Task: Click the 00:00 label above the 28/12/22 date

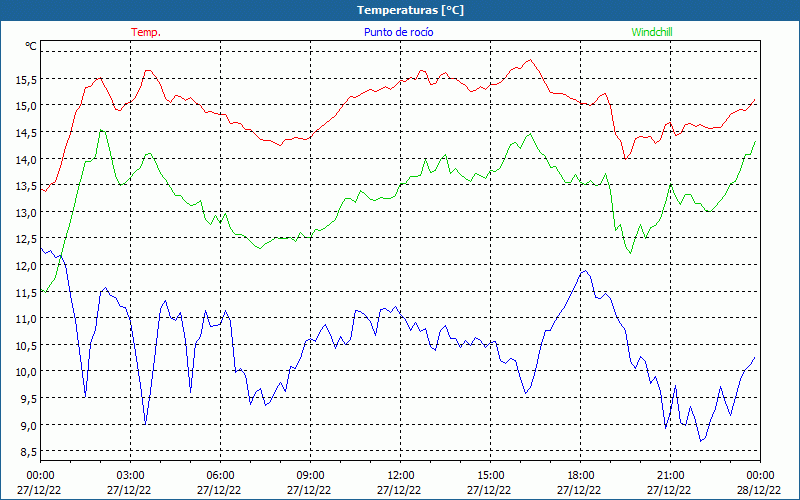Action: pos(760,476)
